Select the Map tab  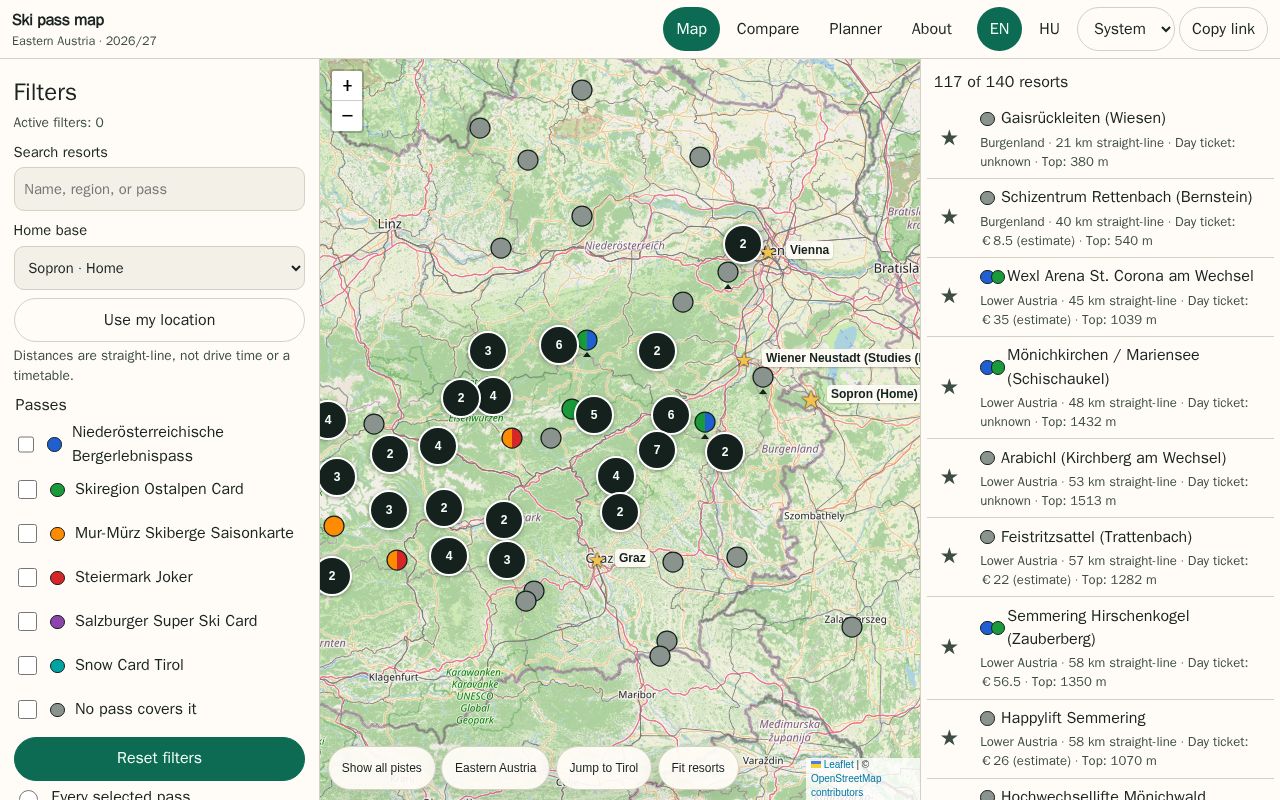coord(691,29)
